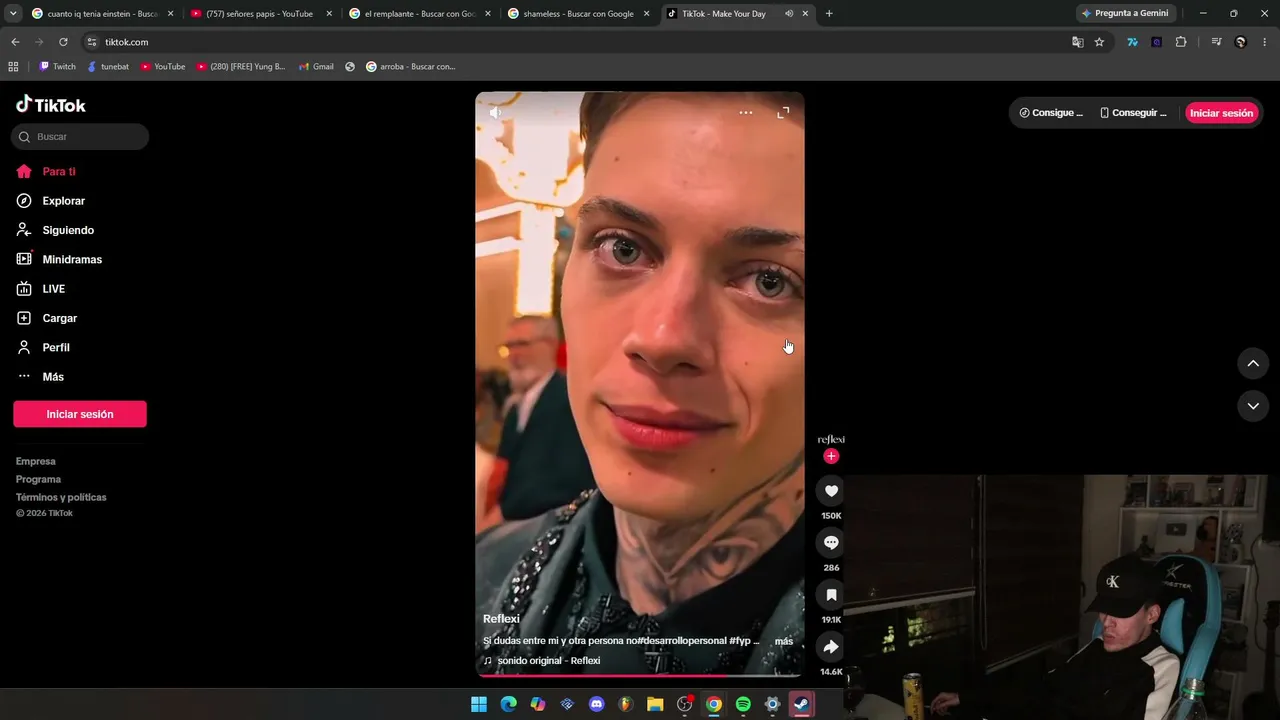Viewport: 1280px width, 720px height.
Task: Click the TikTok logo
Action: 51,105
